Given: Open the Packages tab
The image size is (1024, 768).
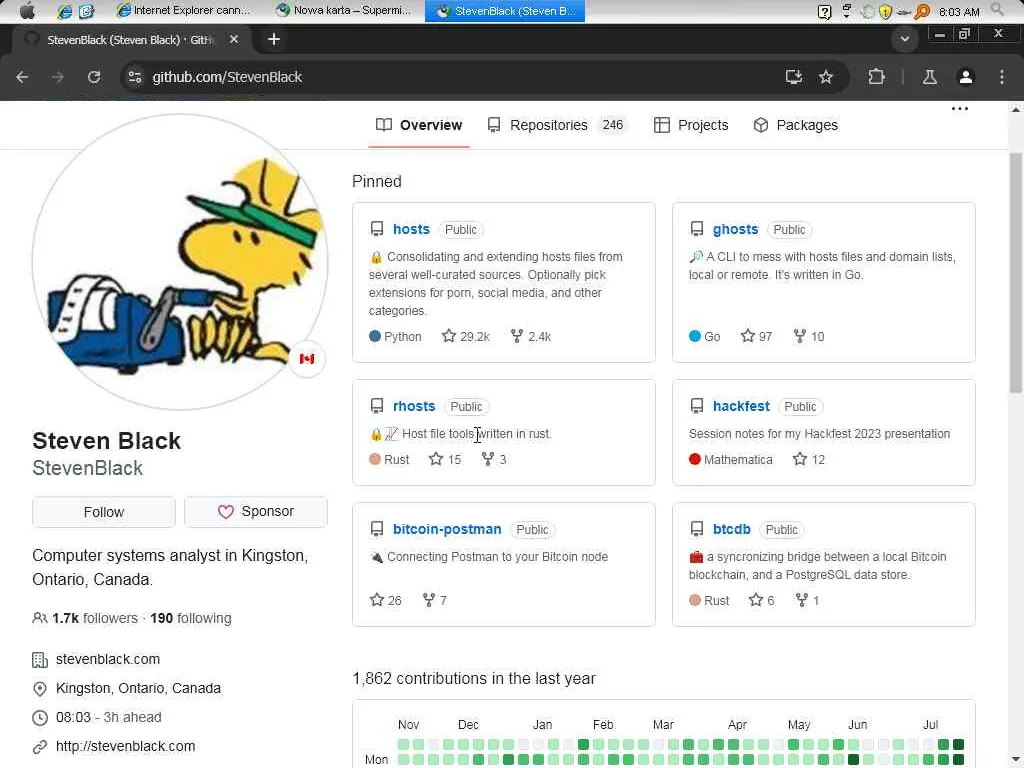Looking at the screenshot, I should [x=795, y=125].
